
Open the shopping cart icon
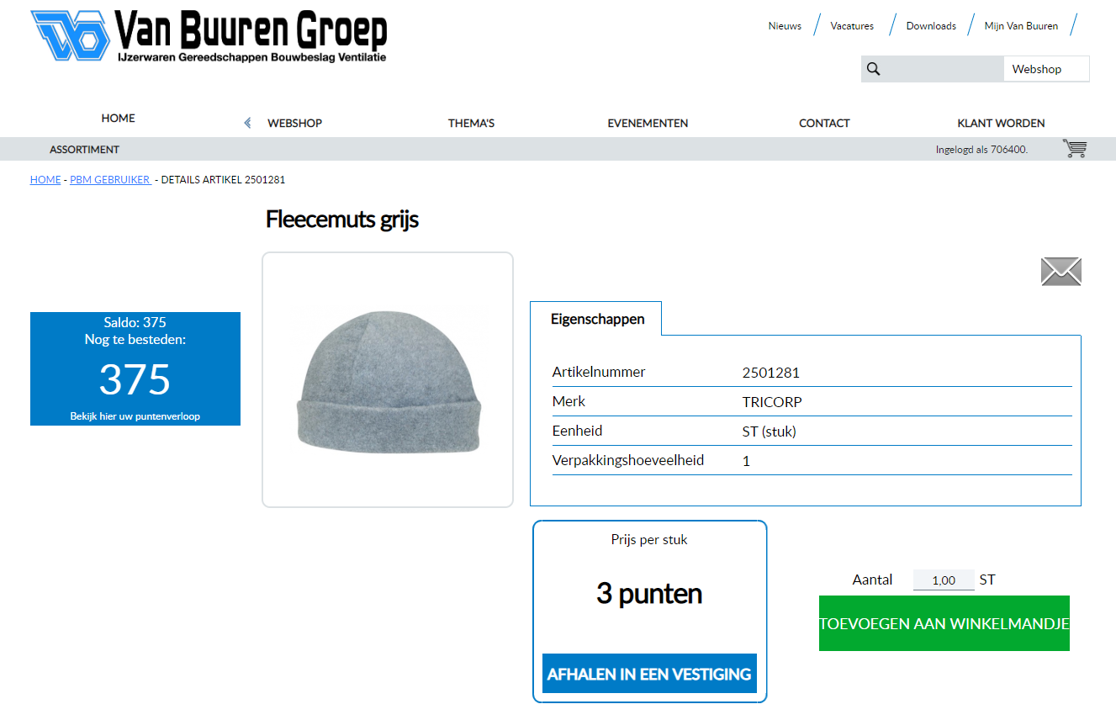click(x=1075, y=148)
